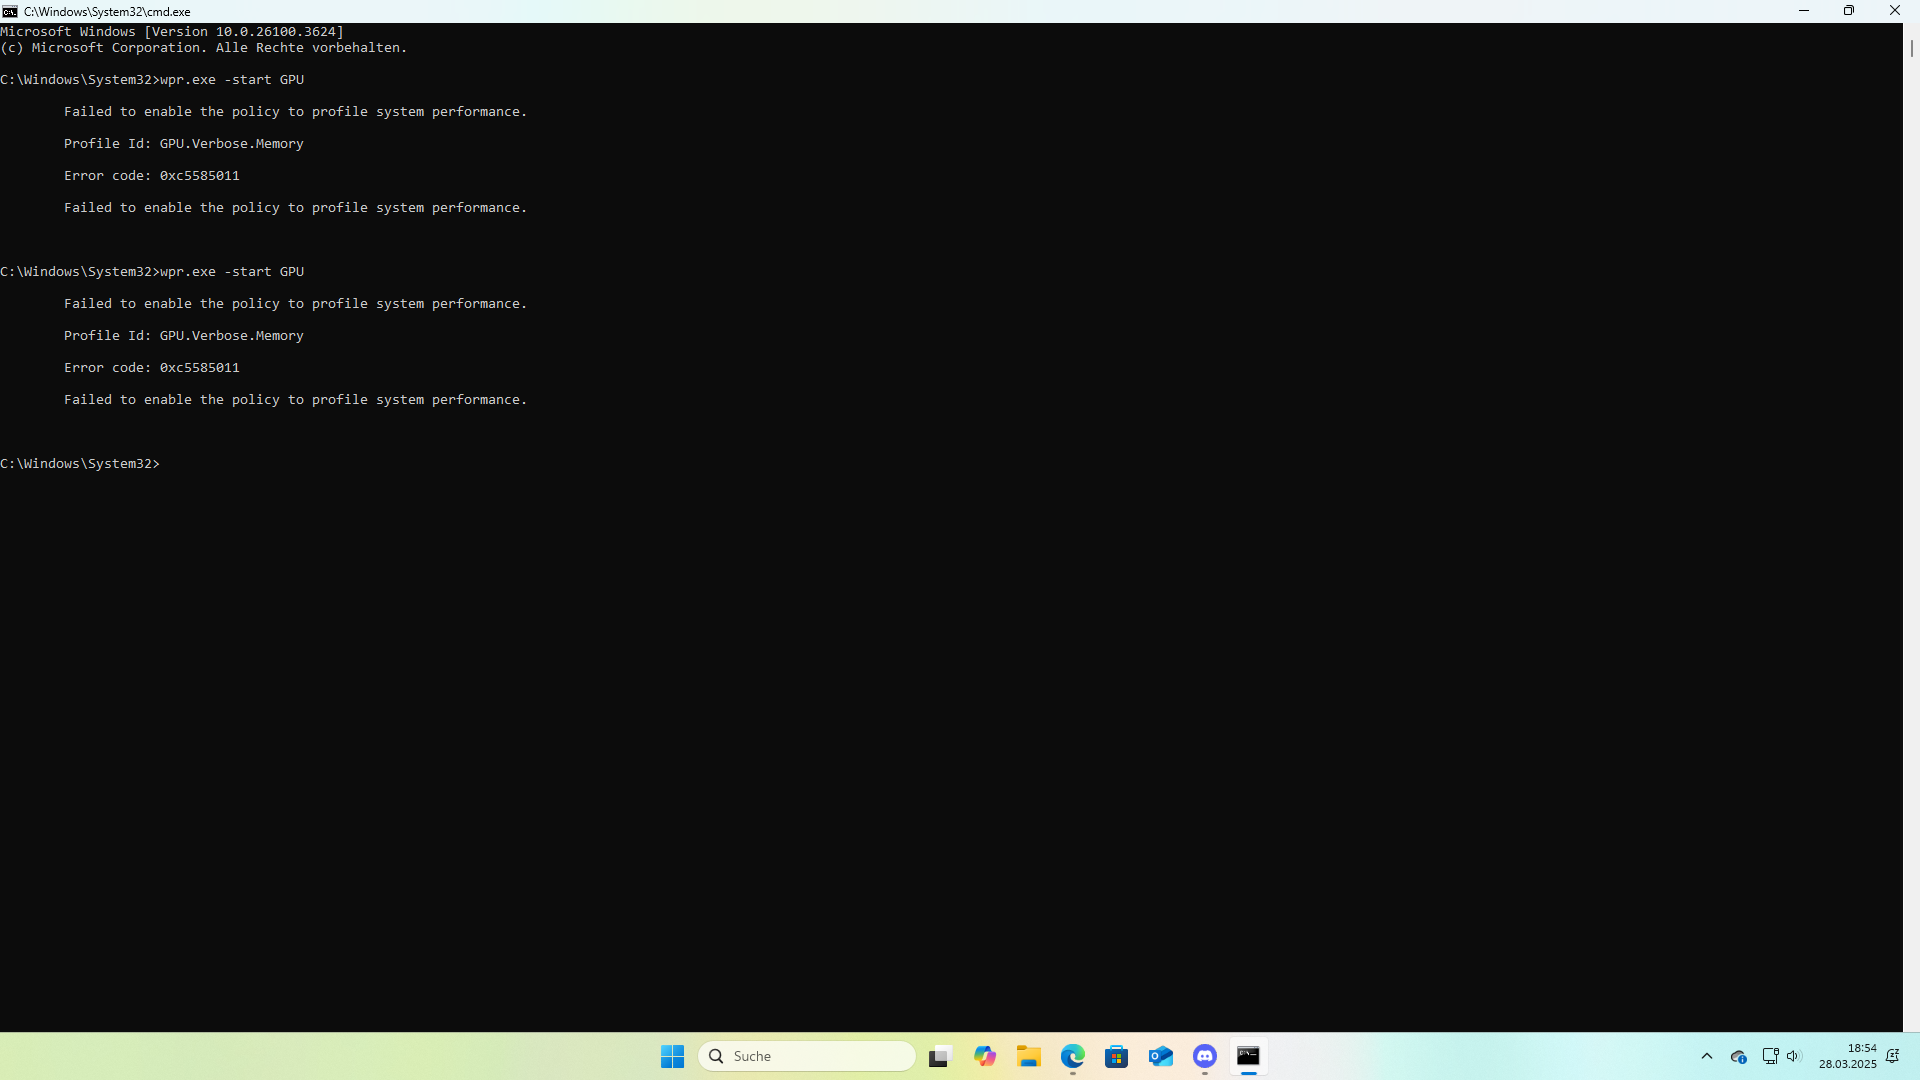This screenshot has width=1920, height=1080.
Task: Open the Windows Start menu
Action: point(672,1056)
